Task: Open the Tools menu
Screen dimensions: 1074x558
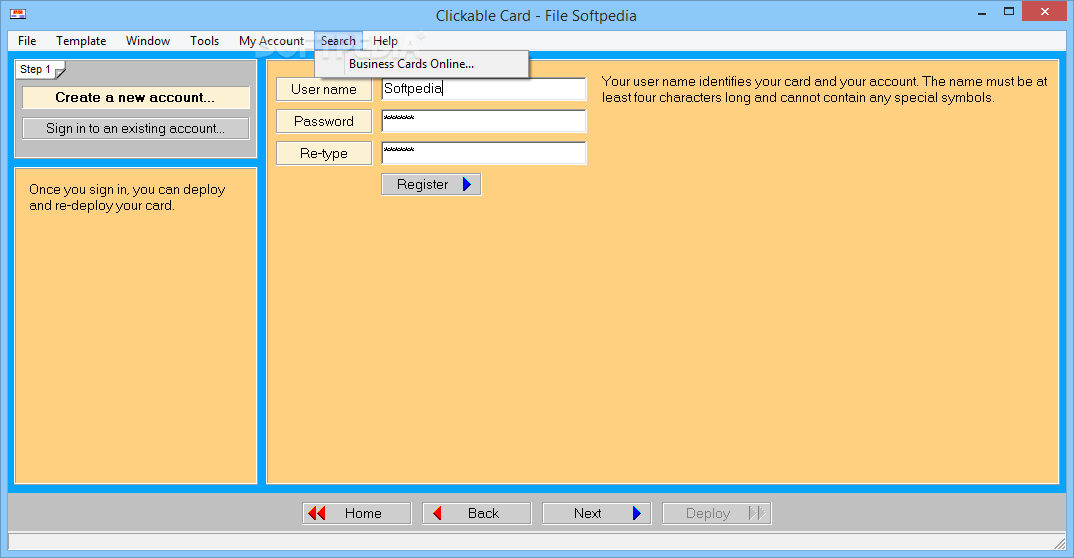Action: (x=204, y=41)
